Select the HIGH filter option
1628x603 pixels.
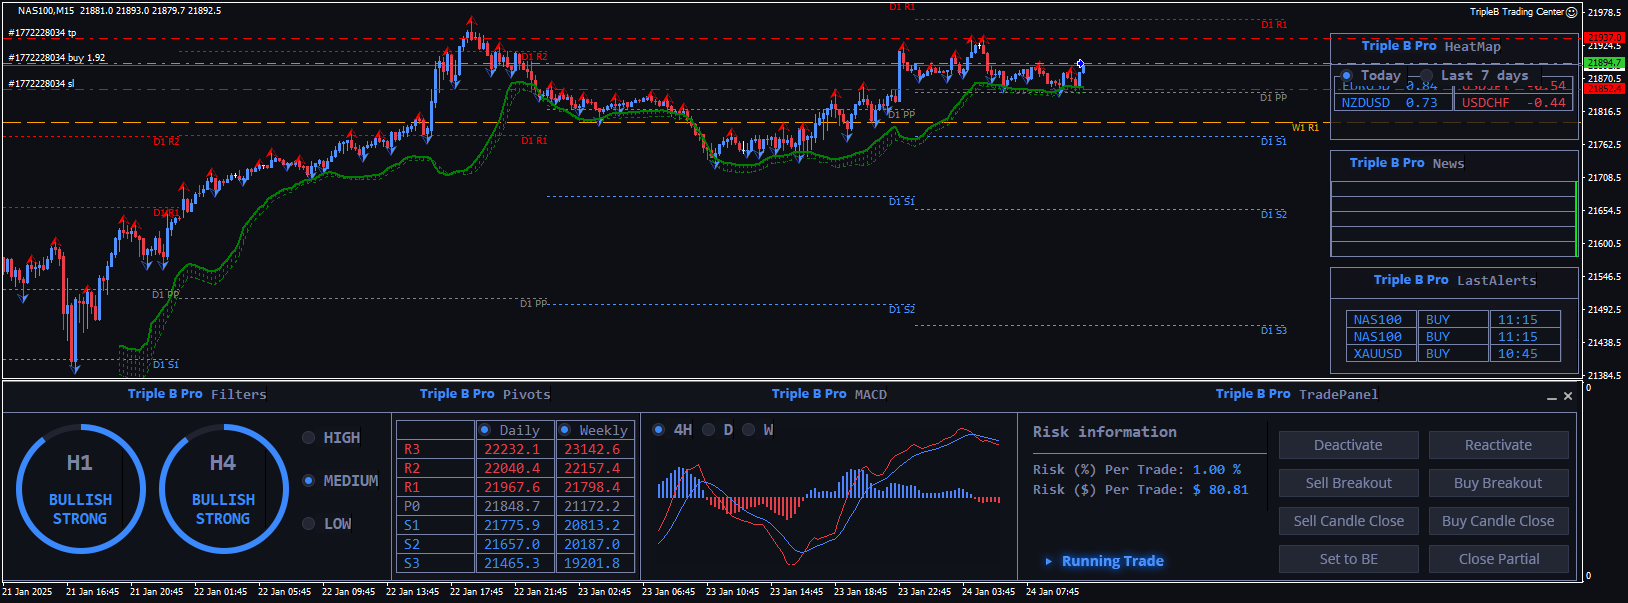click(309, 438)
